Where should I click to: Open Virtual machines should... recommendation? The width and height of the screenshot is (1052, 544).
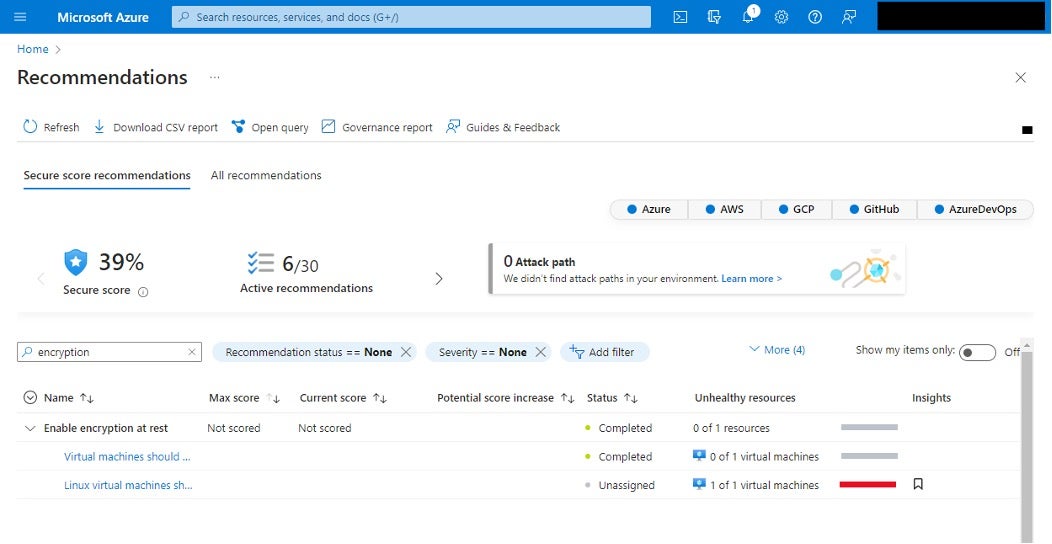coord(127,457)
